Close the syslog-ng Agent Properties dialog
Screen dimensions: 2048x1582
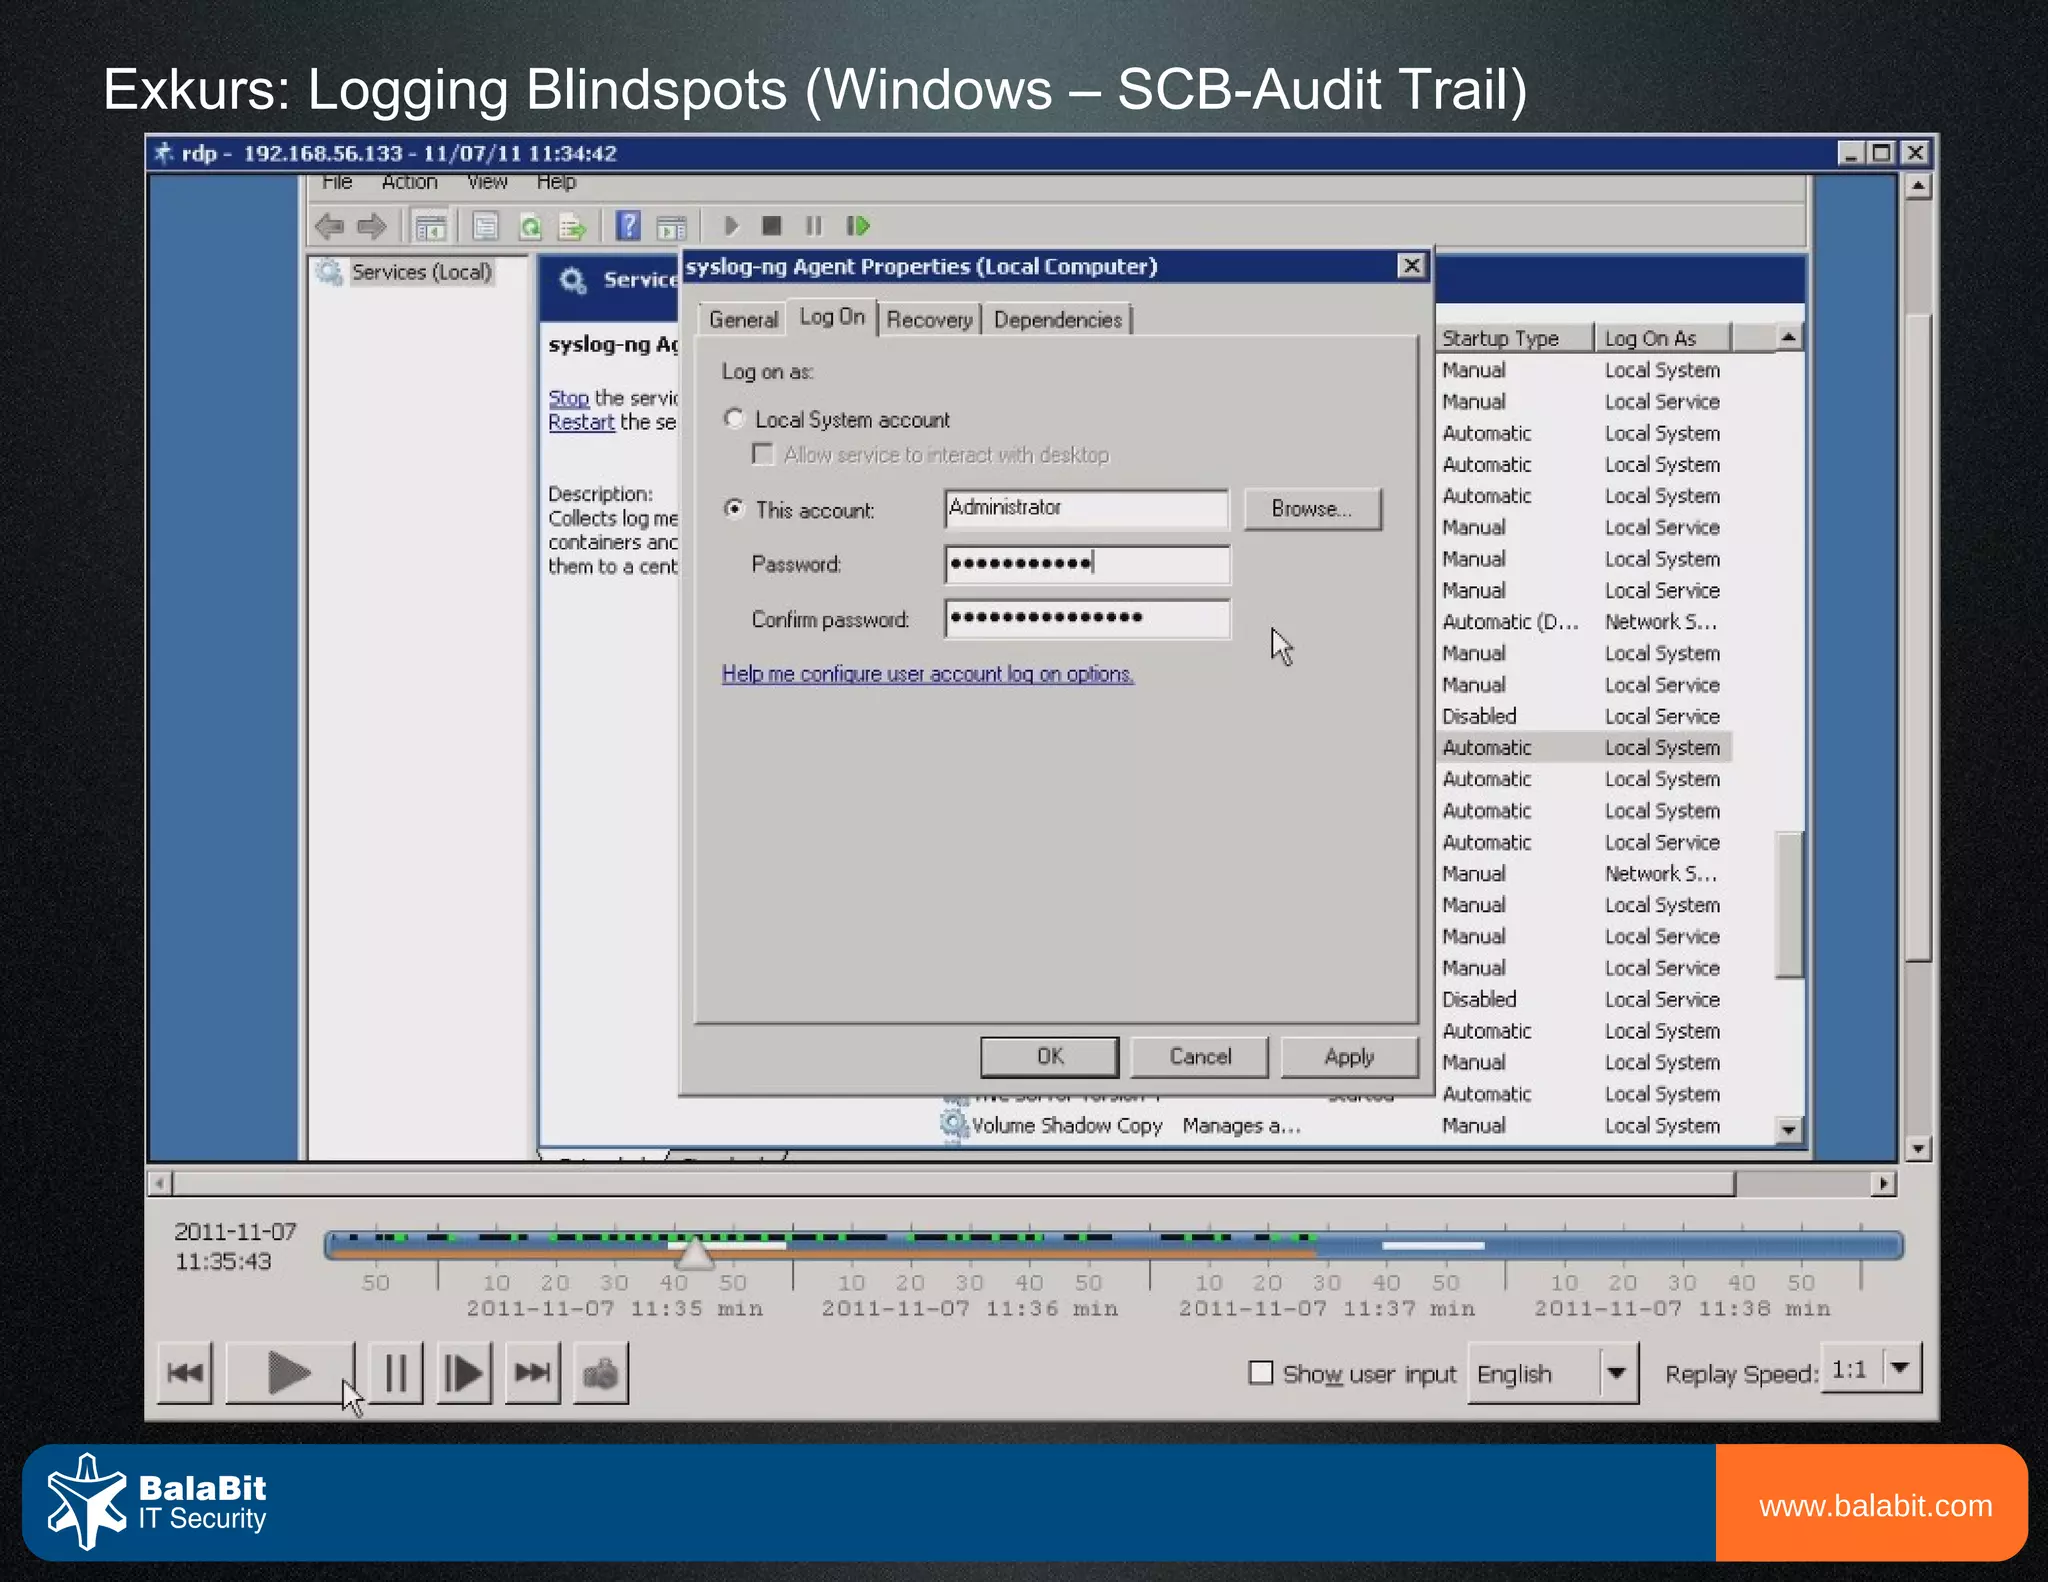click(x=1411, y=266)
